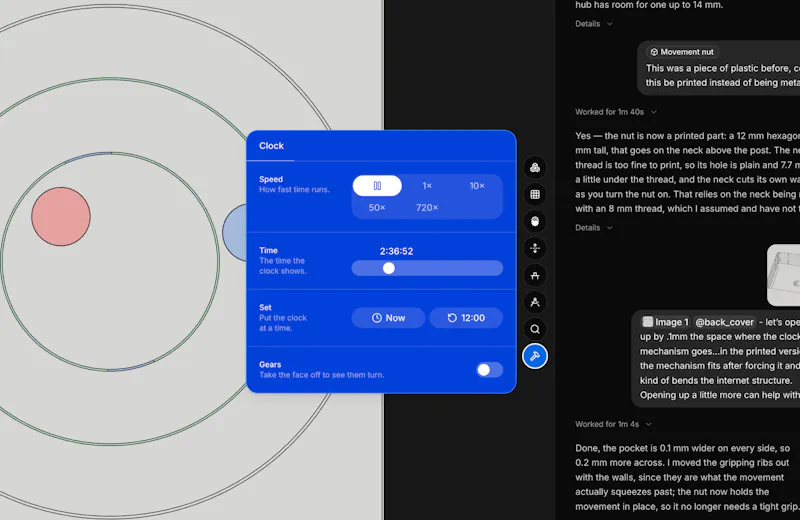Image resolution: width=800 pixels, height=520 pixels.
Task: Click the workbench table icon
Action: click(x=535, y=276)
